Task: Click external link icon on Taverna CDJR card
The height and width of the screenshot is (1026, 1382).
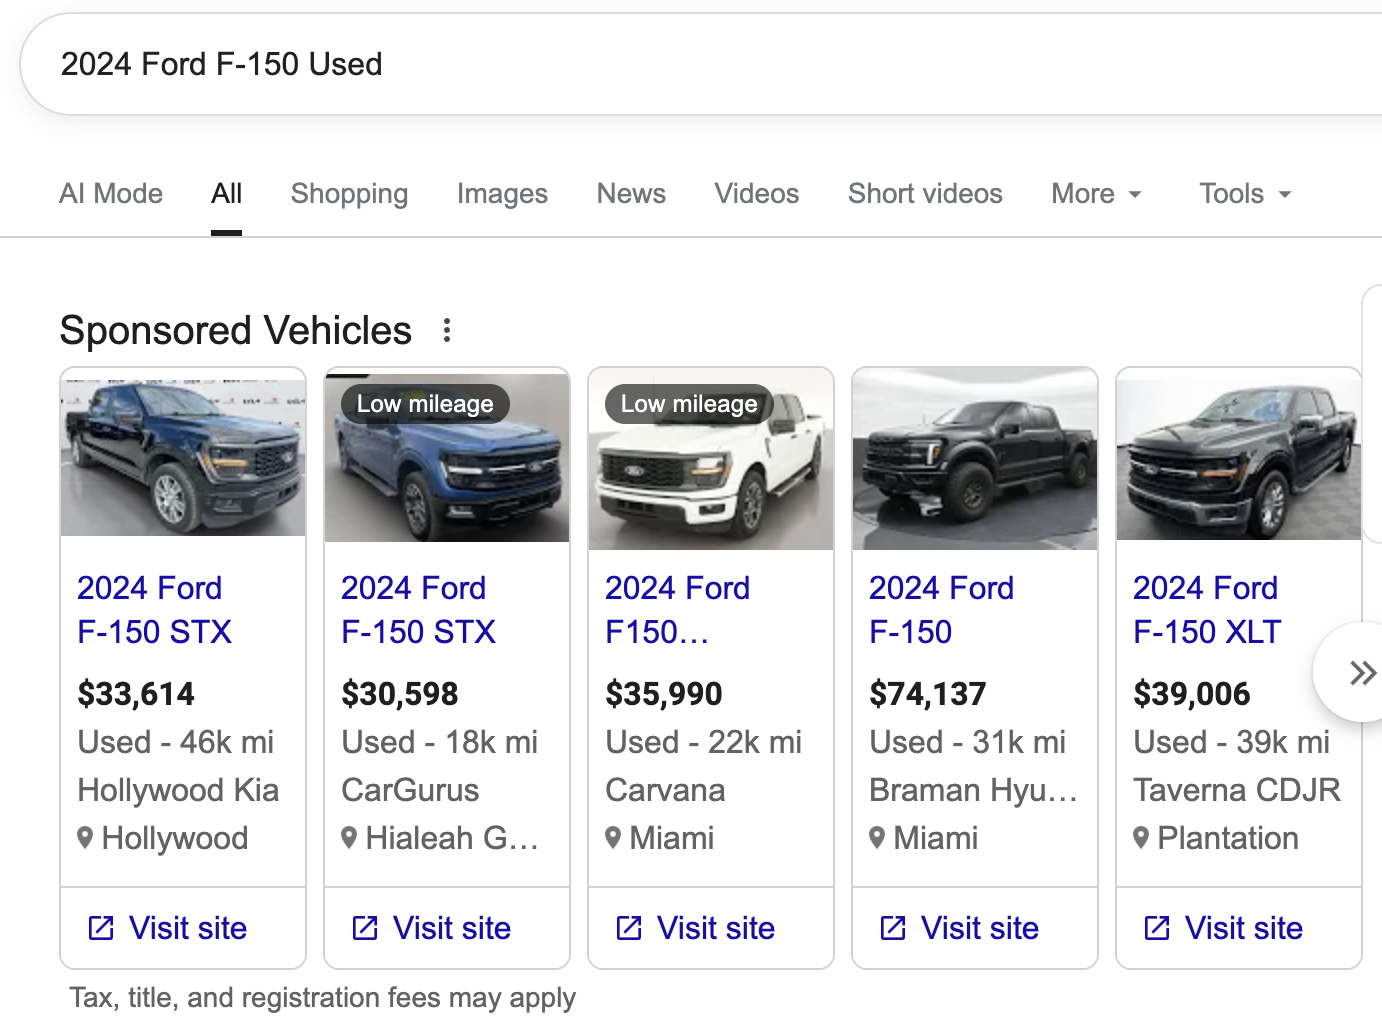Action: [1157, 928]
